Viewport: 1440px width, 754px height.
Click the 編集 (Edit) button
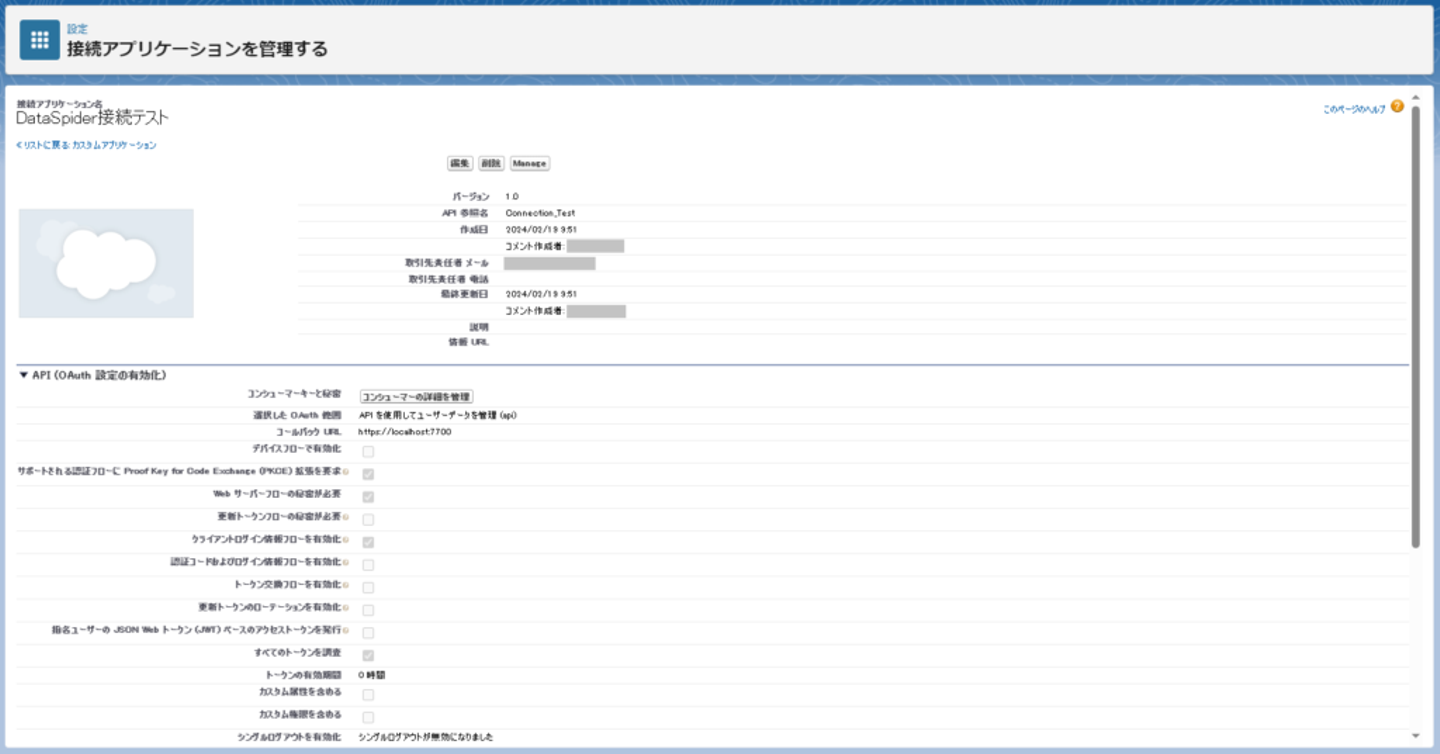(459, 163)
